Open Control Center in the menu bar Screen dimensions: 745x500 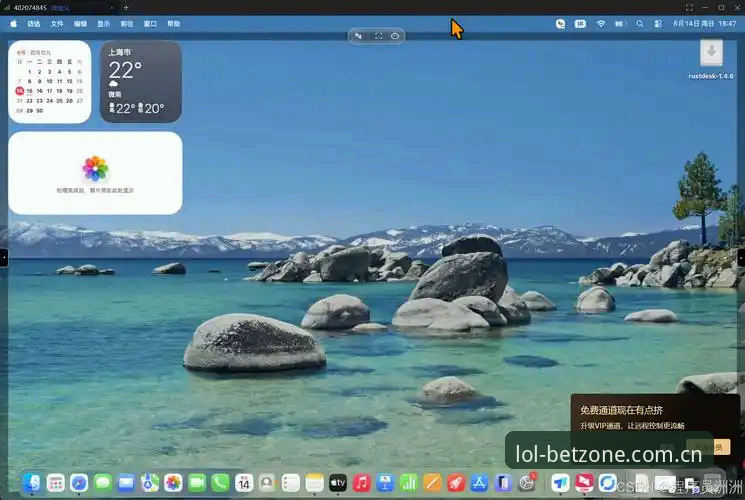click(x=658, y=23)
